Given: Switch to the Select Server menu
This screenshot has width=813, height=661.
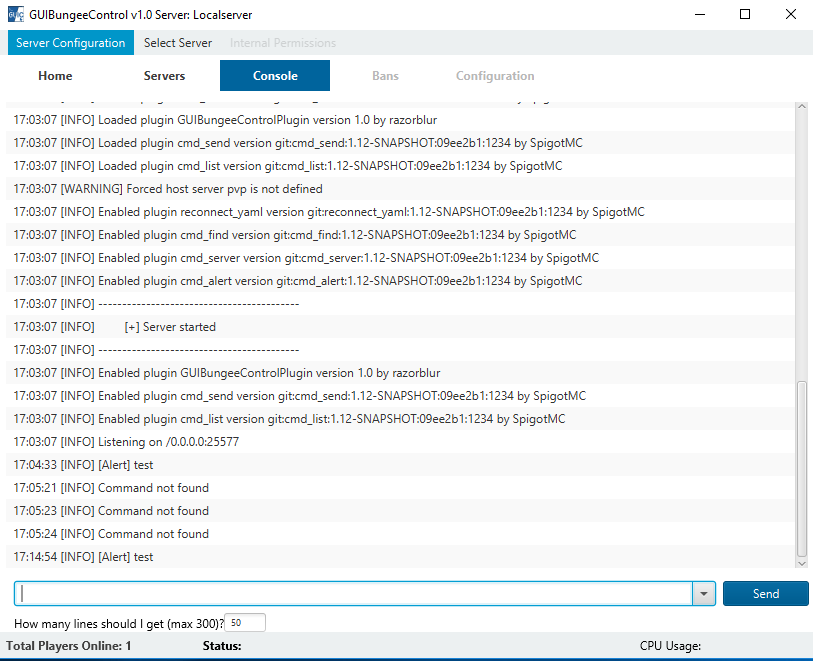Looking at the screenshot, I should [178, 43].
